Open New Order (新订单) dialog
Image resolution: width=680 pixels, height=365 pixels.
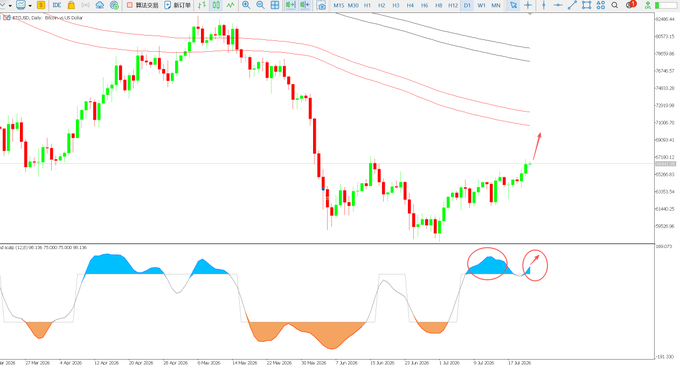tap(177, 5)
